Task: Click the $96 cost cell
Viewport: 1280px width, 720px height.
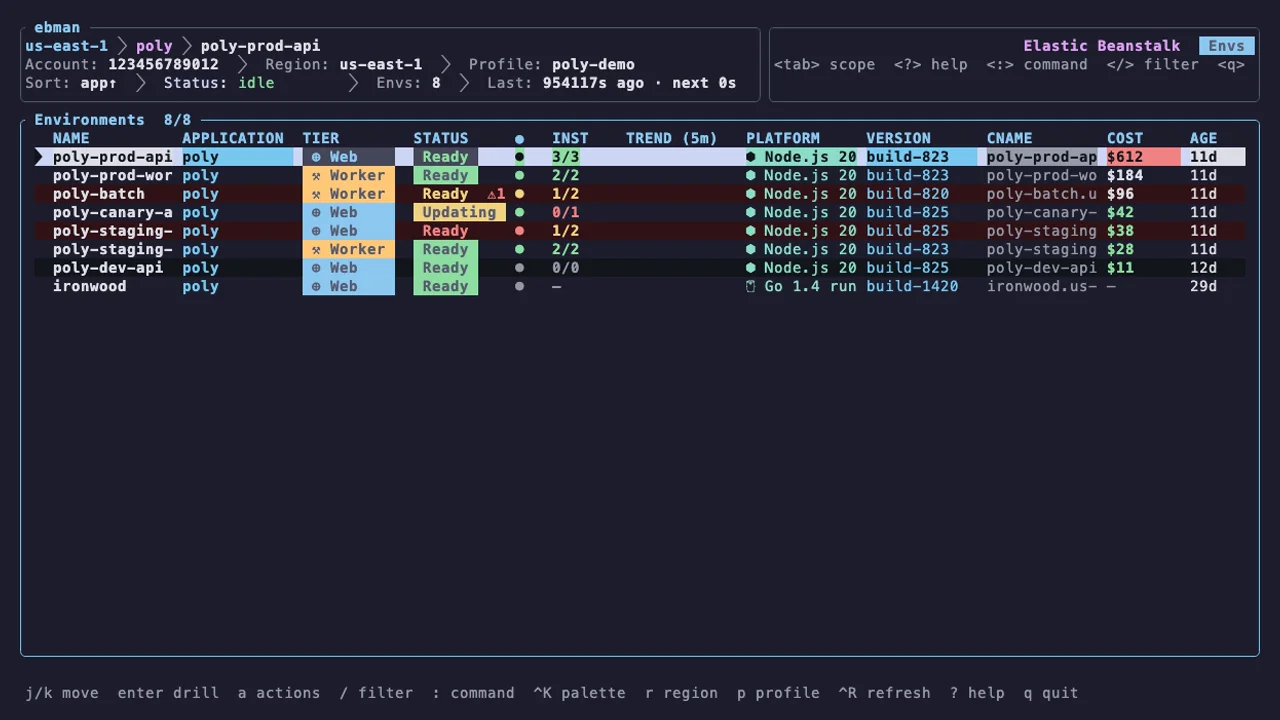Action: (x=1121, y=194)
